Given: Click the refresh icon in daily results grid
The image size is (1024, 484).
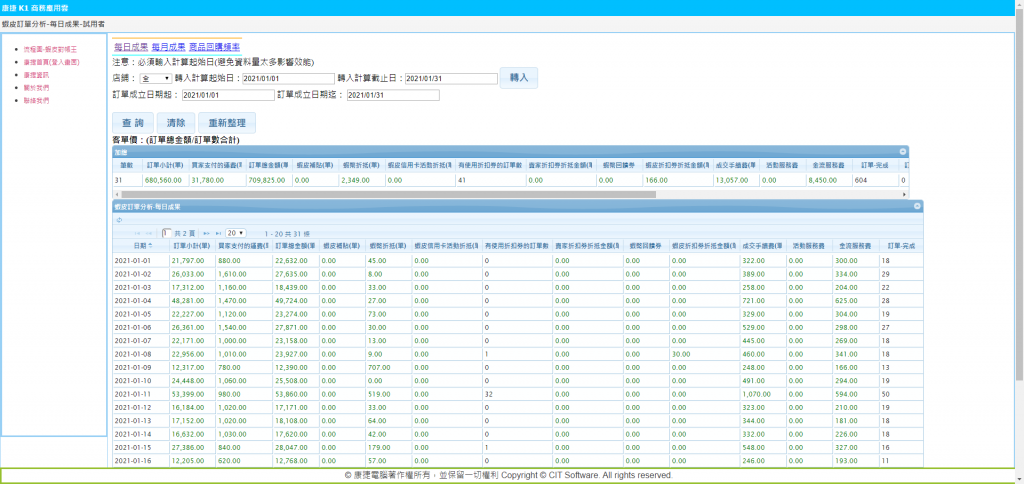Looking at the screenshot, I should [x=119, y=220].
